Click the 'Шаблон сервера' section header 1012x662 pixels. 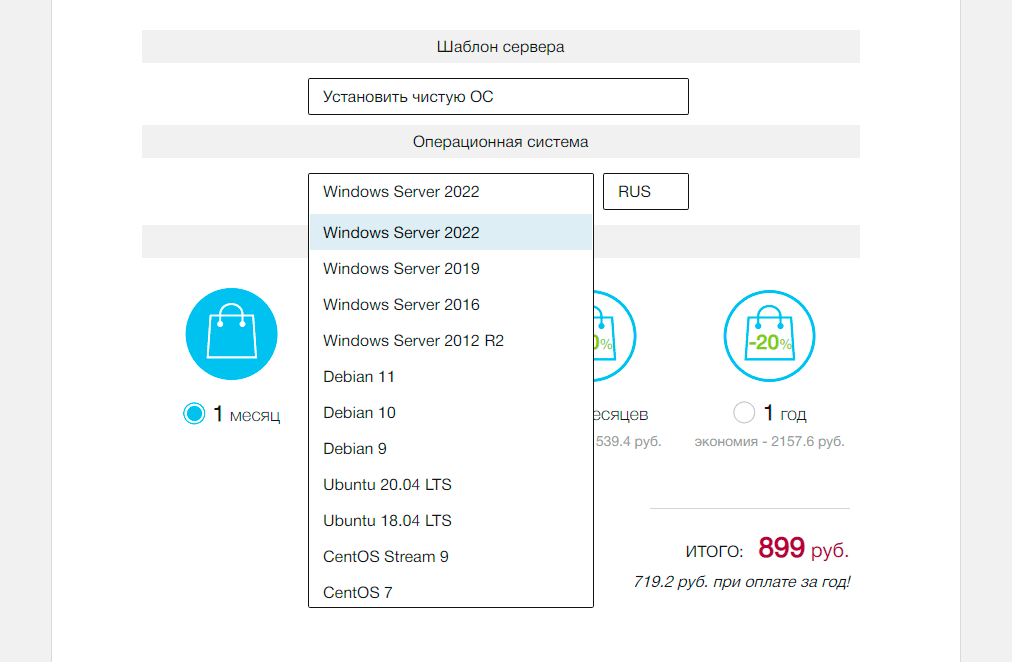(501, 47)
